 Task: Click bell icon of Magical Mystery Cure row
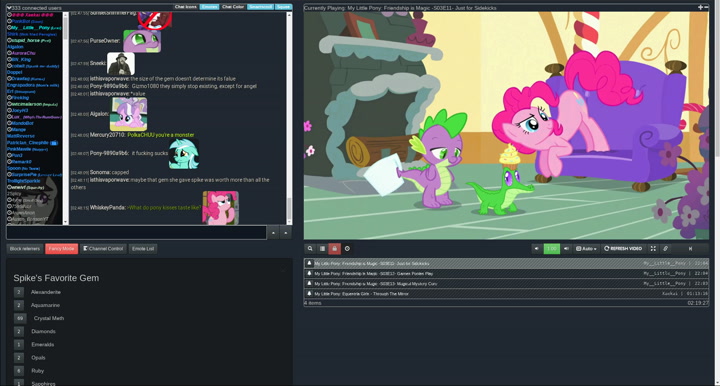(x=309, y=283)
